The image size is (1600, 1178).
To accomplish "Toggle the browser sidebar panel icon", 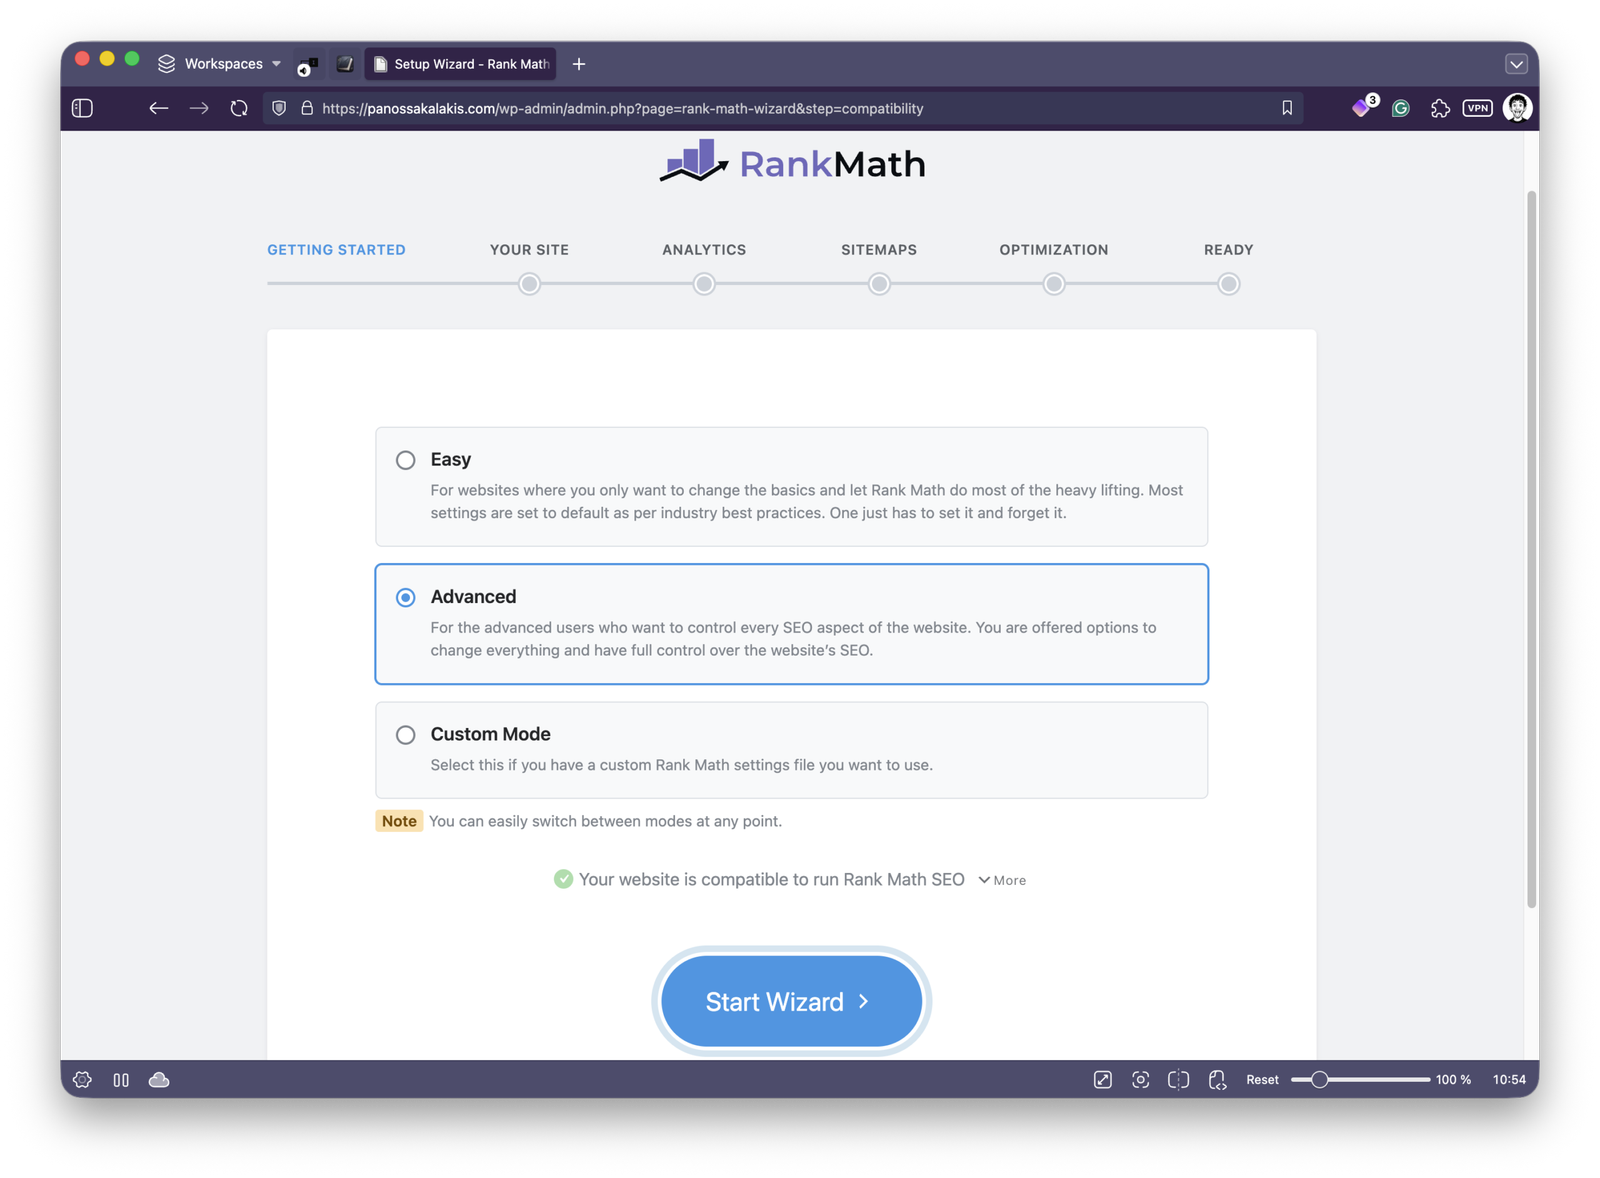I will [83, 108].
